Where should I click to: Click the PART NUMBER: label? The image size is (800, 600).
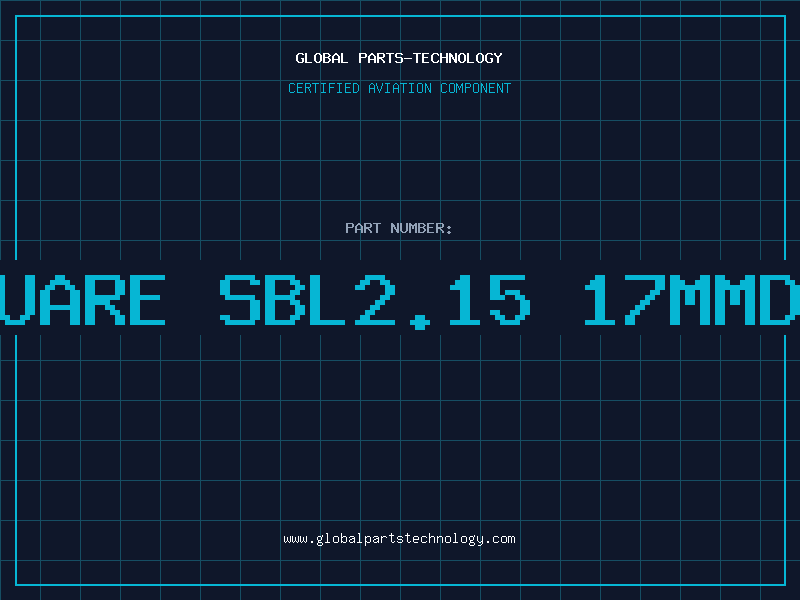[x=399, y=228]
